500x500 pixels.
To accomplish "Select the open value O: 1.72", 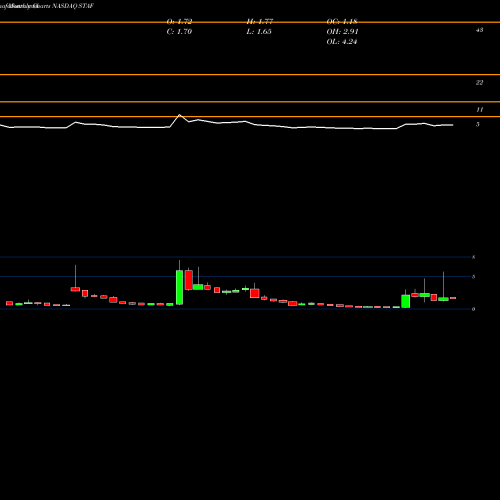I will click(x=179, y=22).
